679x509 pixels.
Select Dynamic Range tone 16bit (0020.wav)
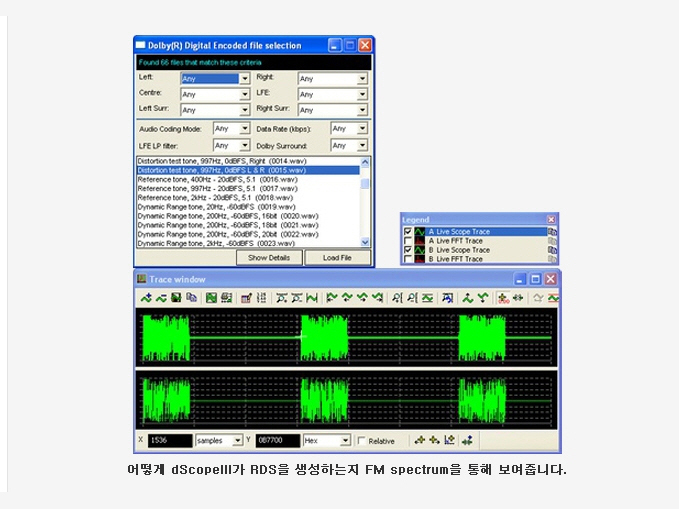click(248, 216)
